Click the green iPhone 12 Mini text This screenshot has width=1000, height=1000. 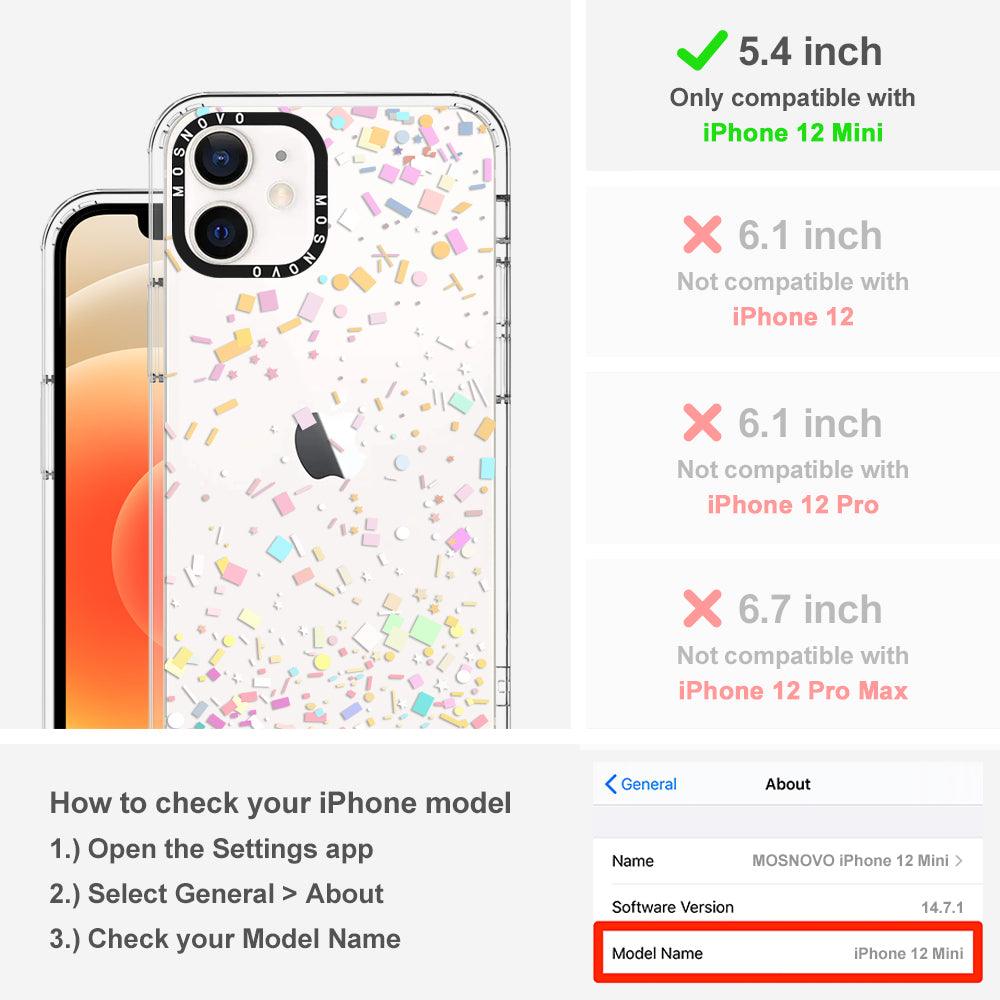(x=793, y=133)
